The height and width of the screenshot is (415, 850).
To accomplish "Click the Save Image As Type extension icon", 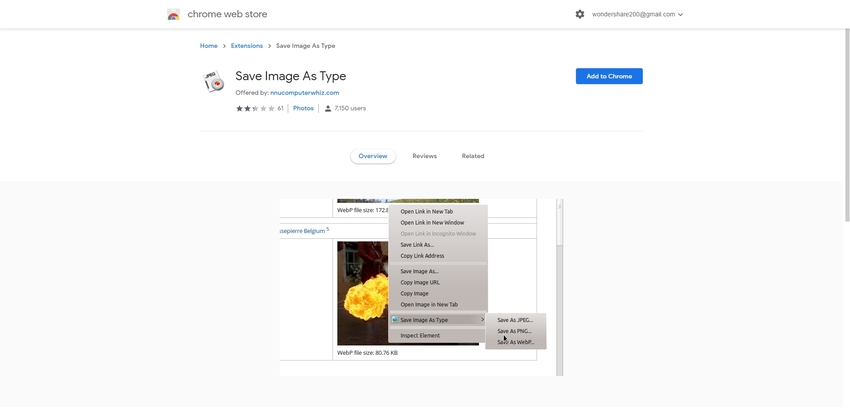I will 214,82.
